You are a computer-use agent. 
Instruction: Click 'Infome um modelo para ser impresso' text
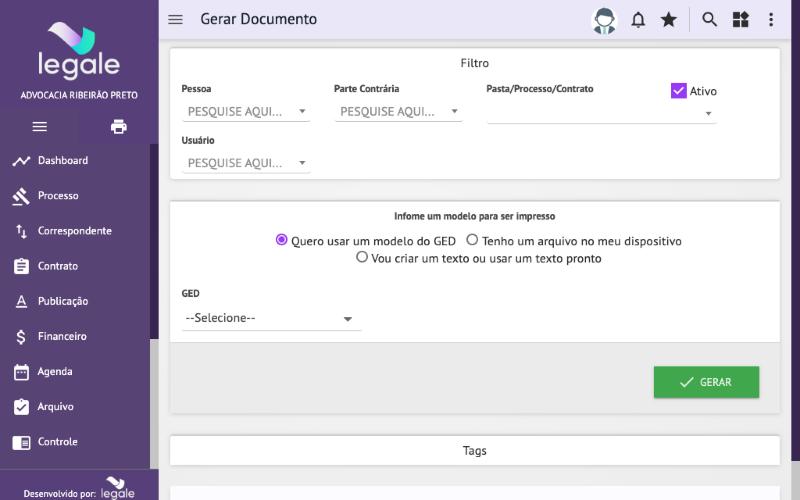point(474,216)
